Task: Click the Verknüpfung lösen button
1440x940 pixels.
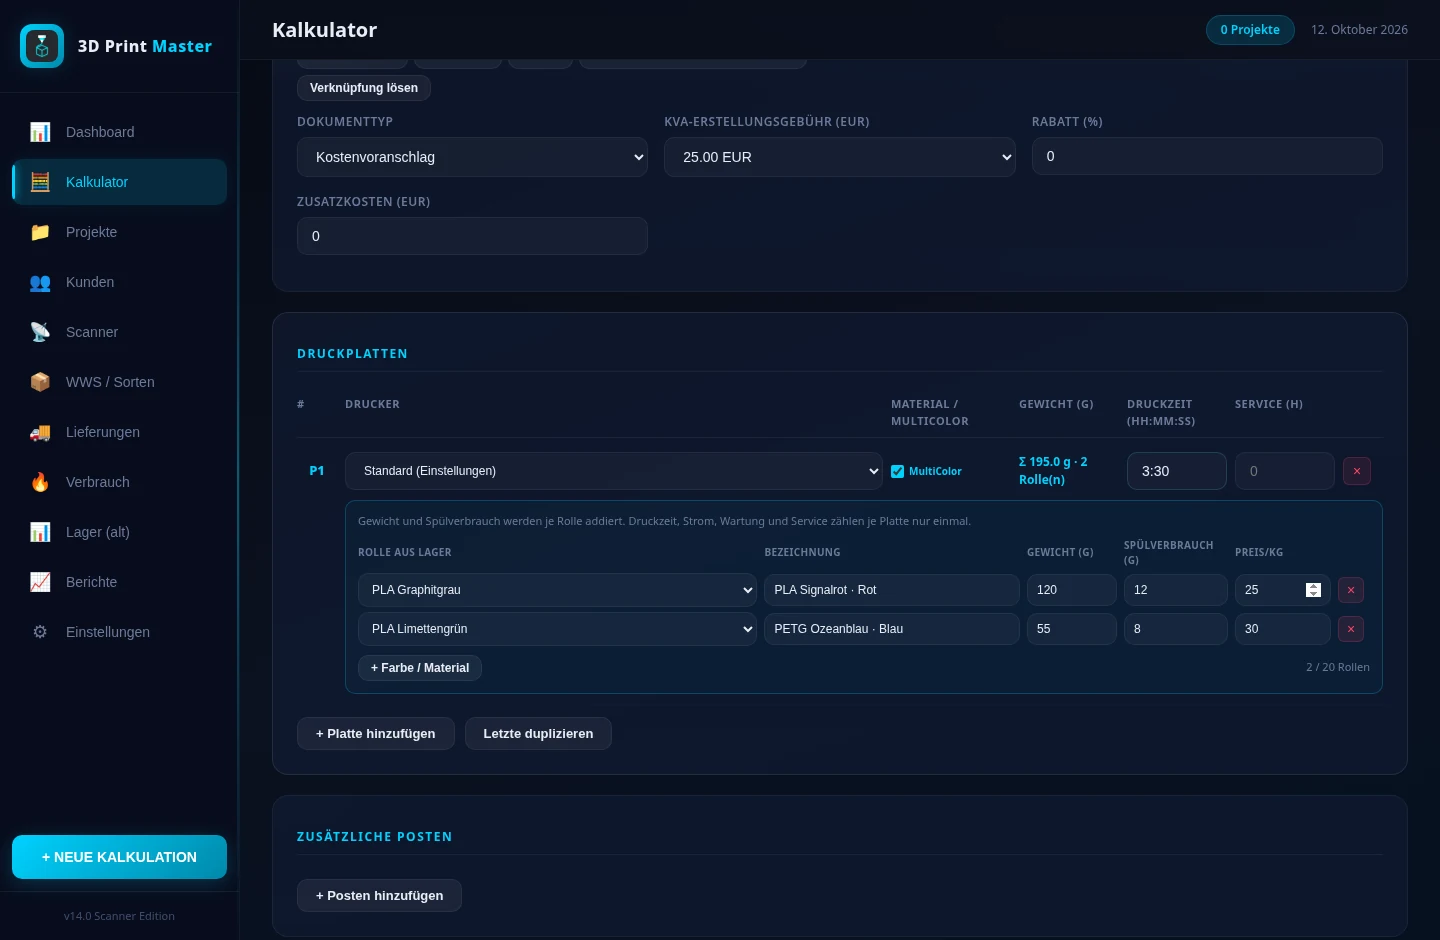Action: pyautogui.click(x=364, y=88)
